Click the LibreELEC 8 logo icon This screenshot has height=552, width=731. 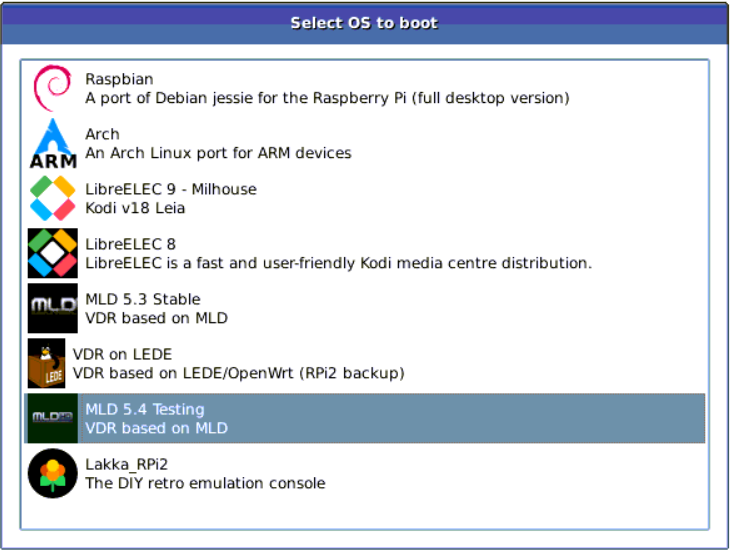click(53, 253)
